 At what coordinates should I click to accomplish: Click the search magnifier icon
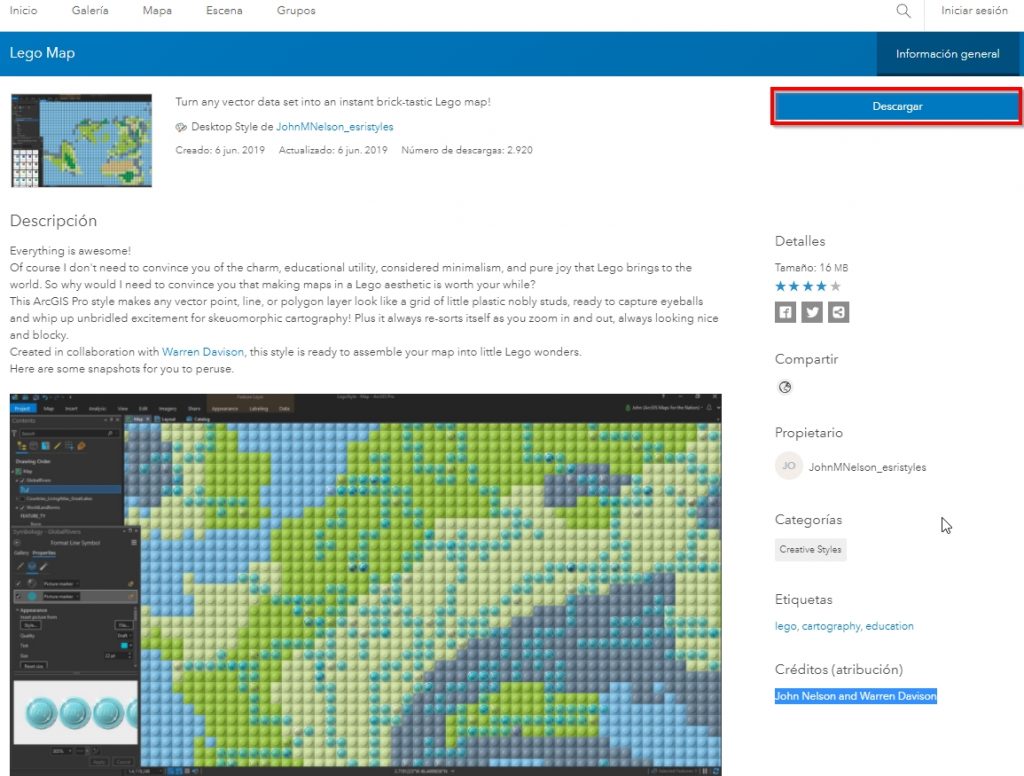(903, 11)
